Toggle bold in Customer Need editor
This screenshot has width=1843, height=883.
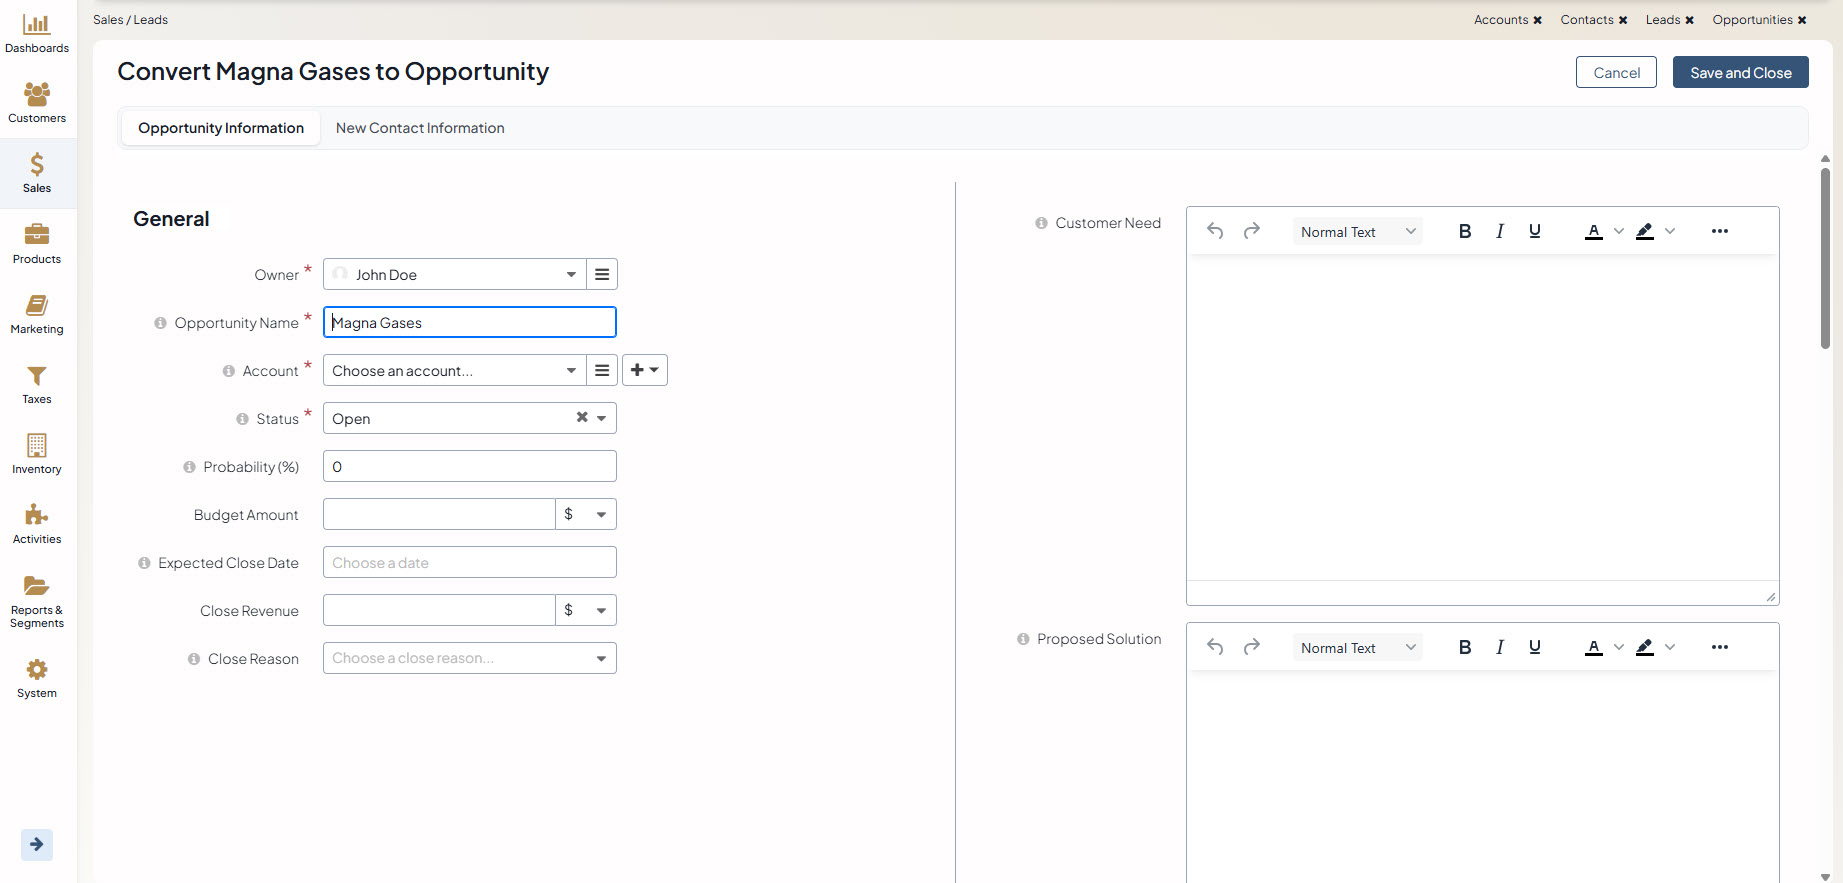point(1465,231)
